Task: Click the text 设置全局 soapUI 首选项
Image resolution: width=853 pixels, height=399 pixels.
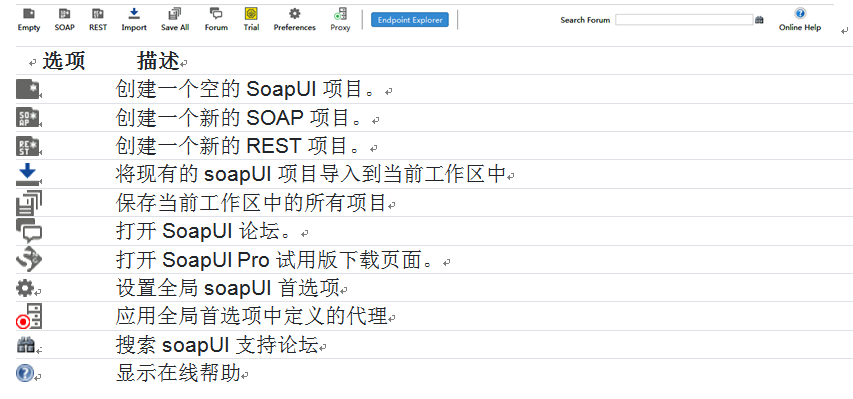Action: (227, 288)
